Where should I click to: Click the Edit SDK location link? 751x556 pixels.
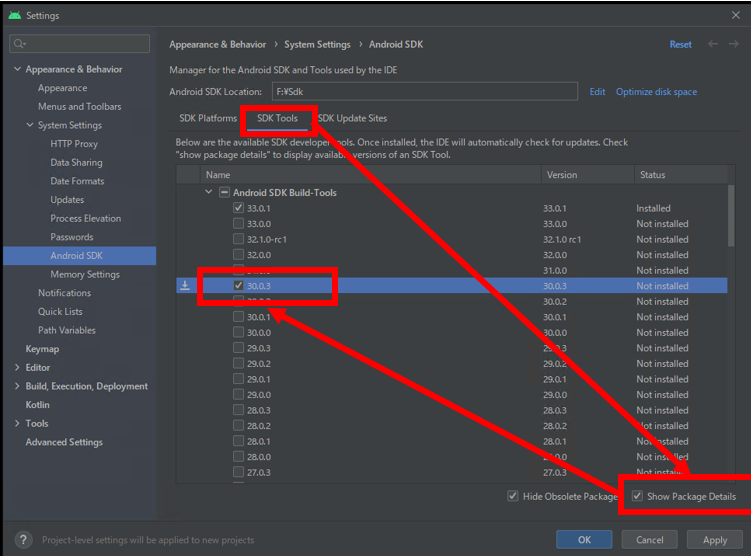click(x=597, y=91)
